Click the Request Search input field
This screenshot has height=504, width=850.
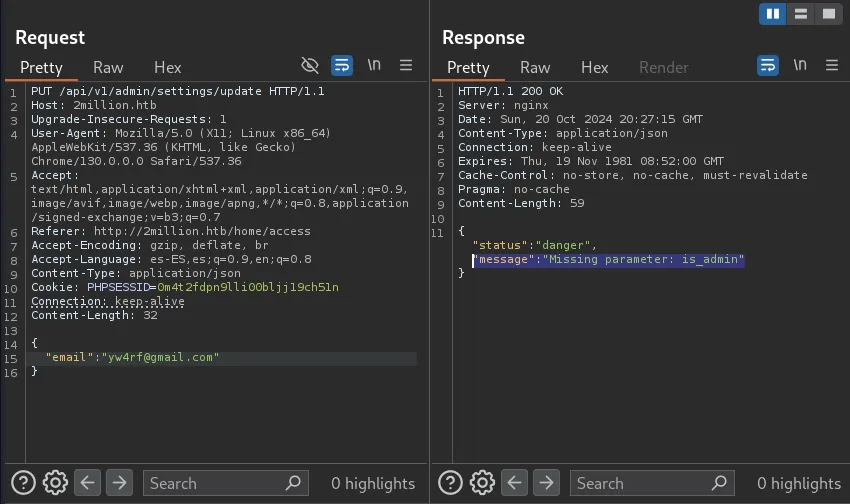tap(215, 483)
